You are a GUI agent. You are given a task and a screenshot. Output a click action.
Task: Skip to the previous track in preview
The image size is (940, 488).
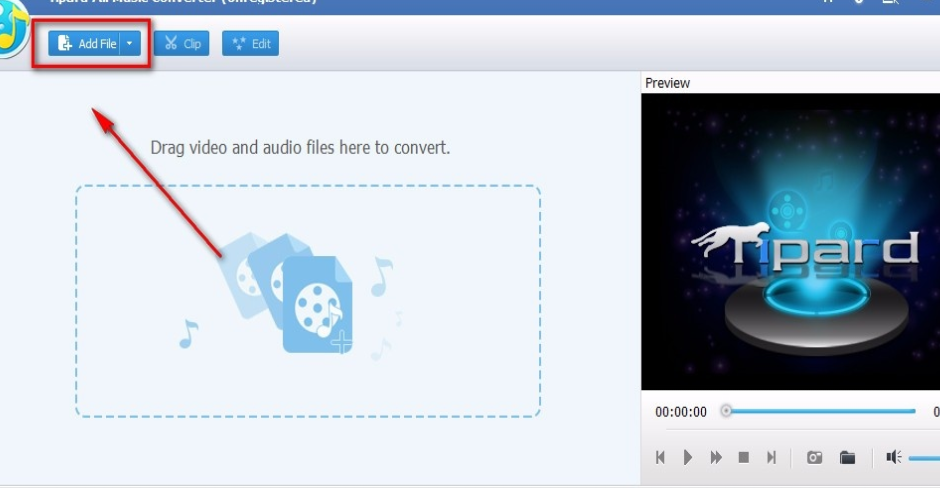[661, 457]
